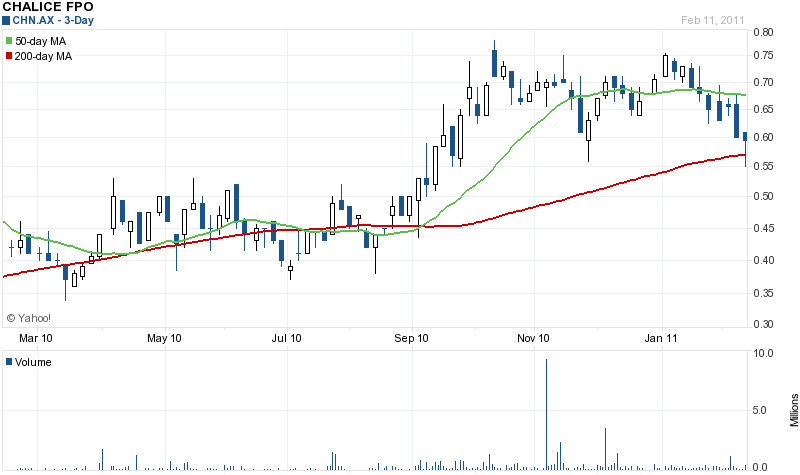The width and height of the screenshot is (800, 475).
Task: Click the 0.0 volume axis value
Action: (760, 467)
